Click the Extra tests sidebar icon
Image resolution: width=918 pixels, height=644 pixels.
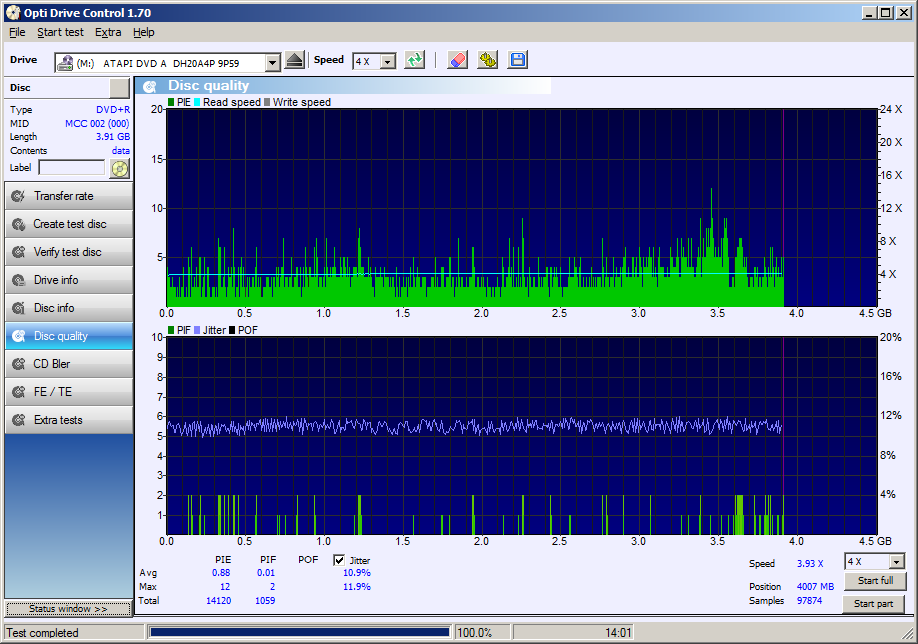coord(19,420)
